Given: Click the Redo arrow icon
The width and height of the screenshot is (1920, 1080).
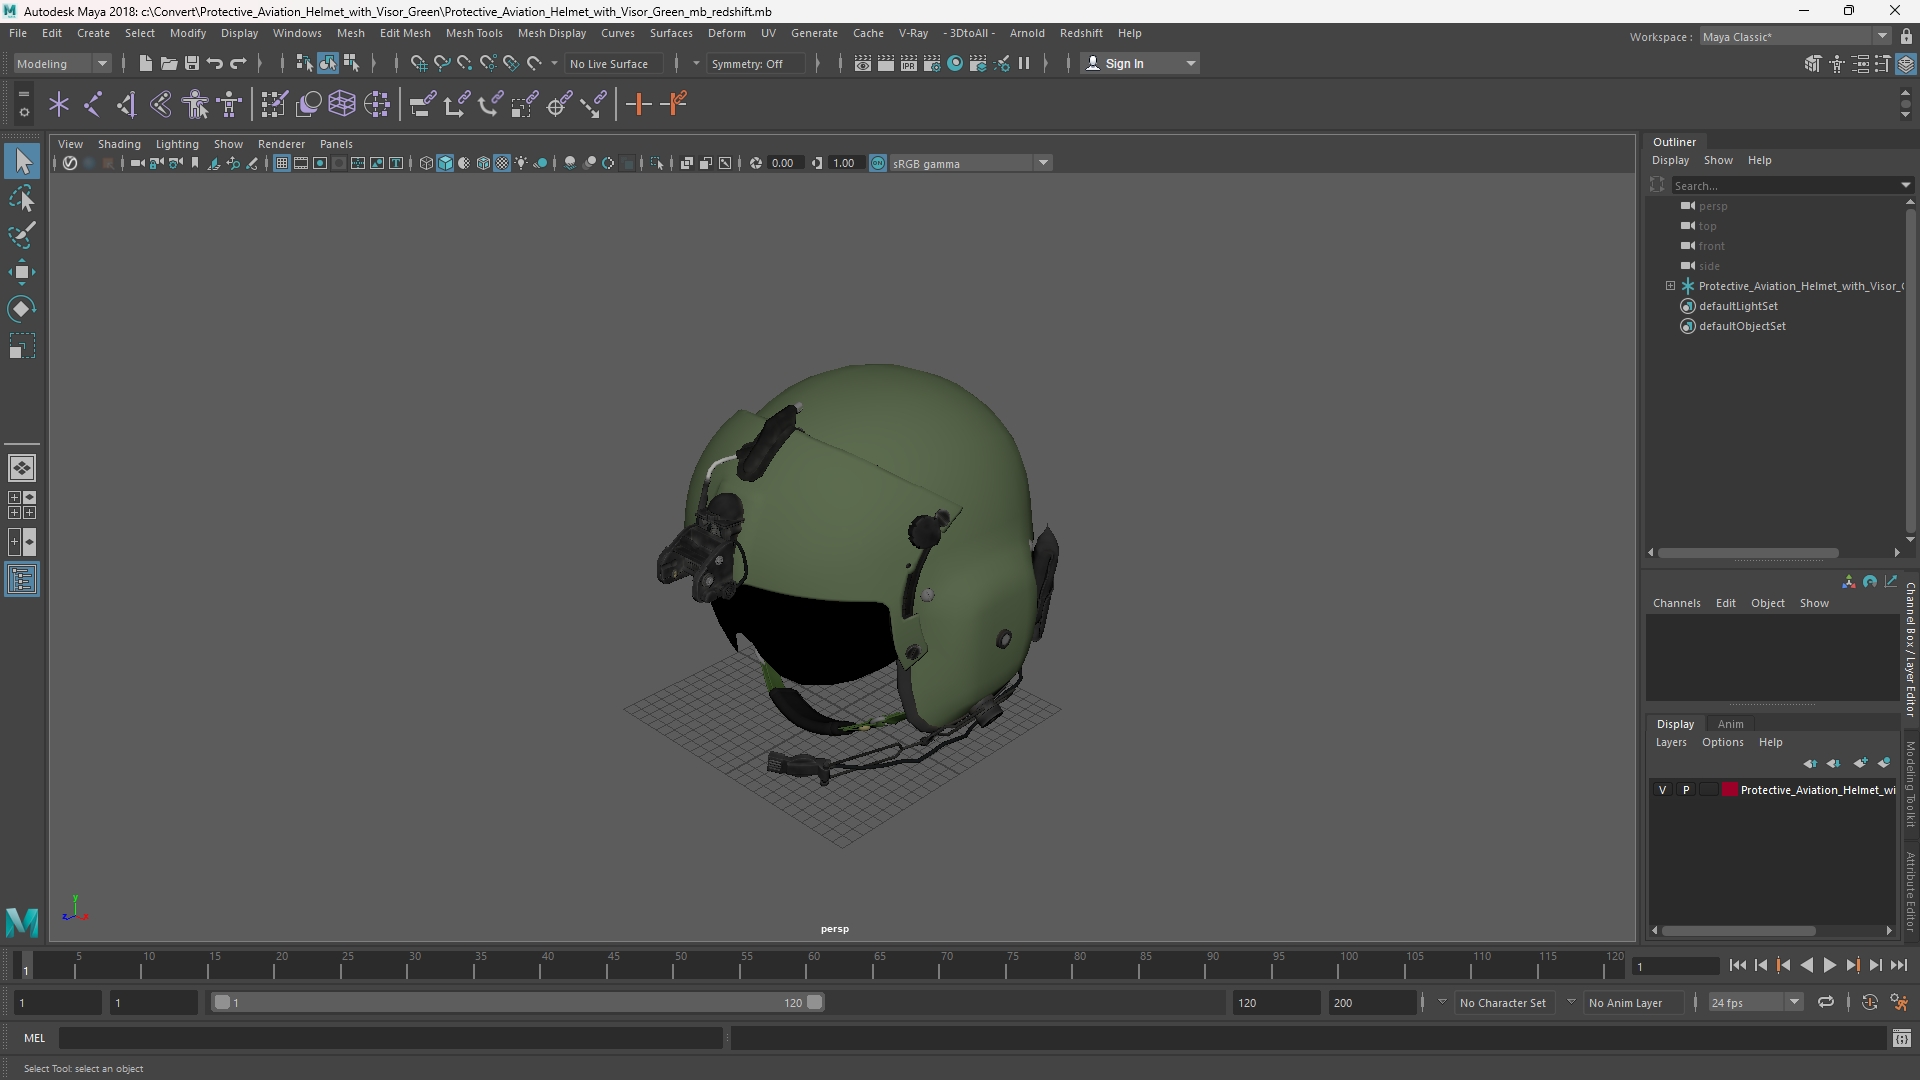Looking at the screenshot, I should click(238, 63).
